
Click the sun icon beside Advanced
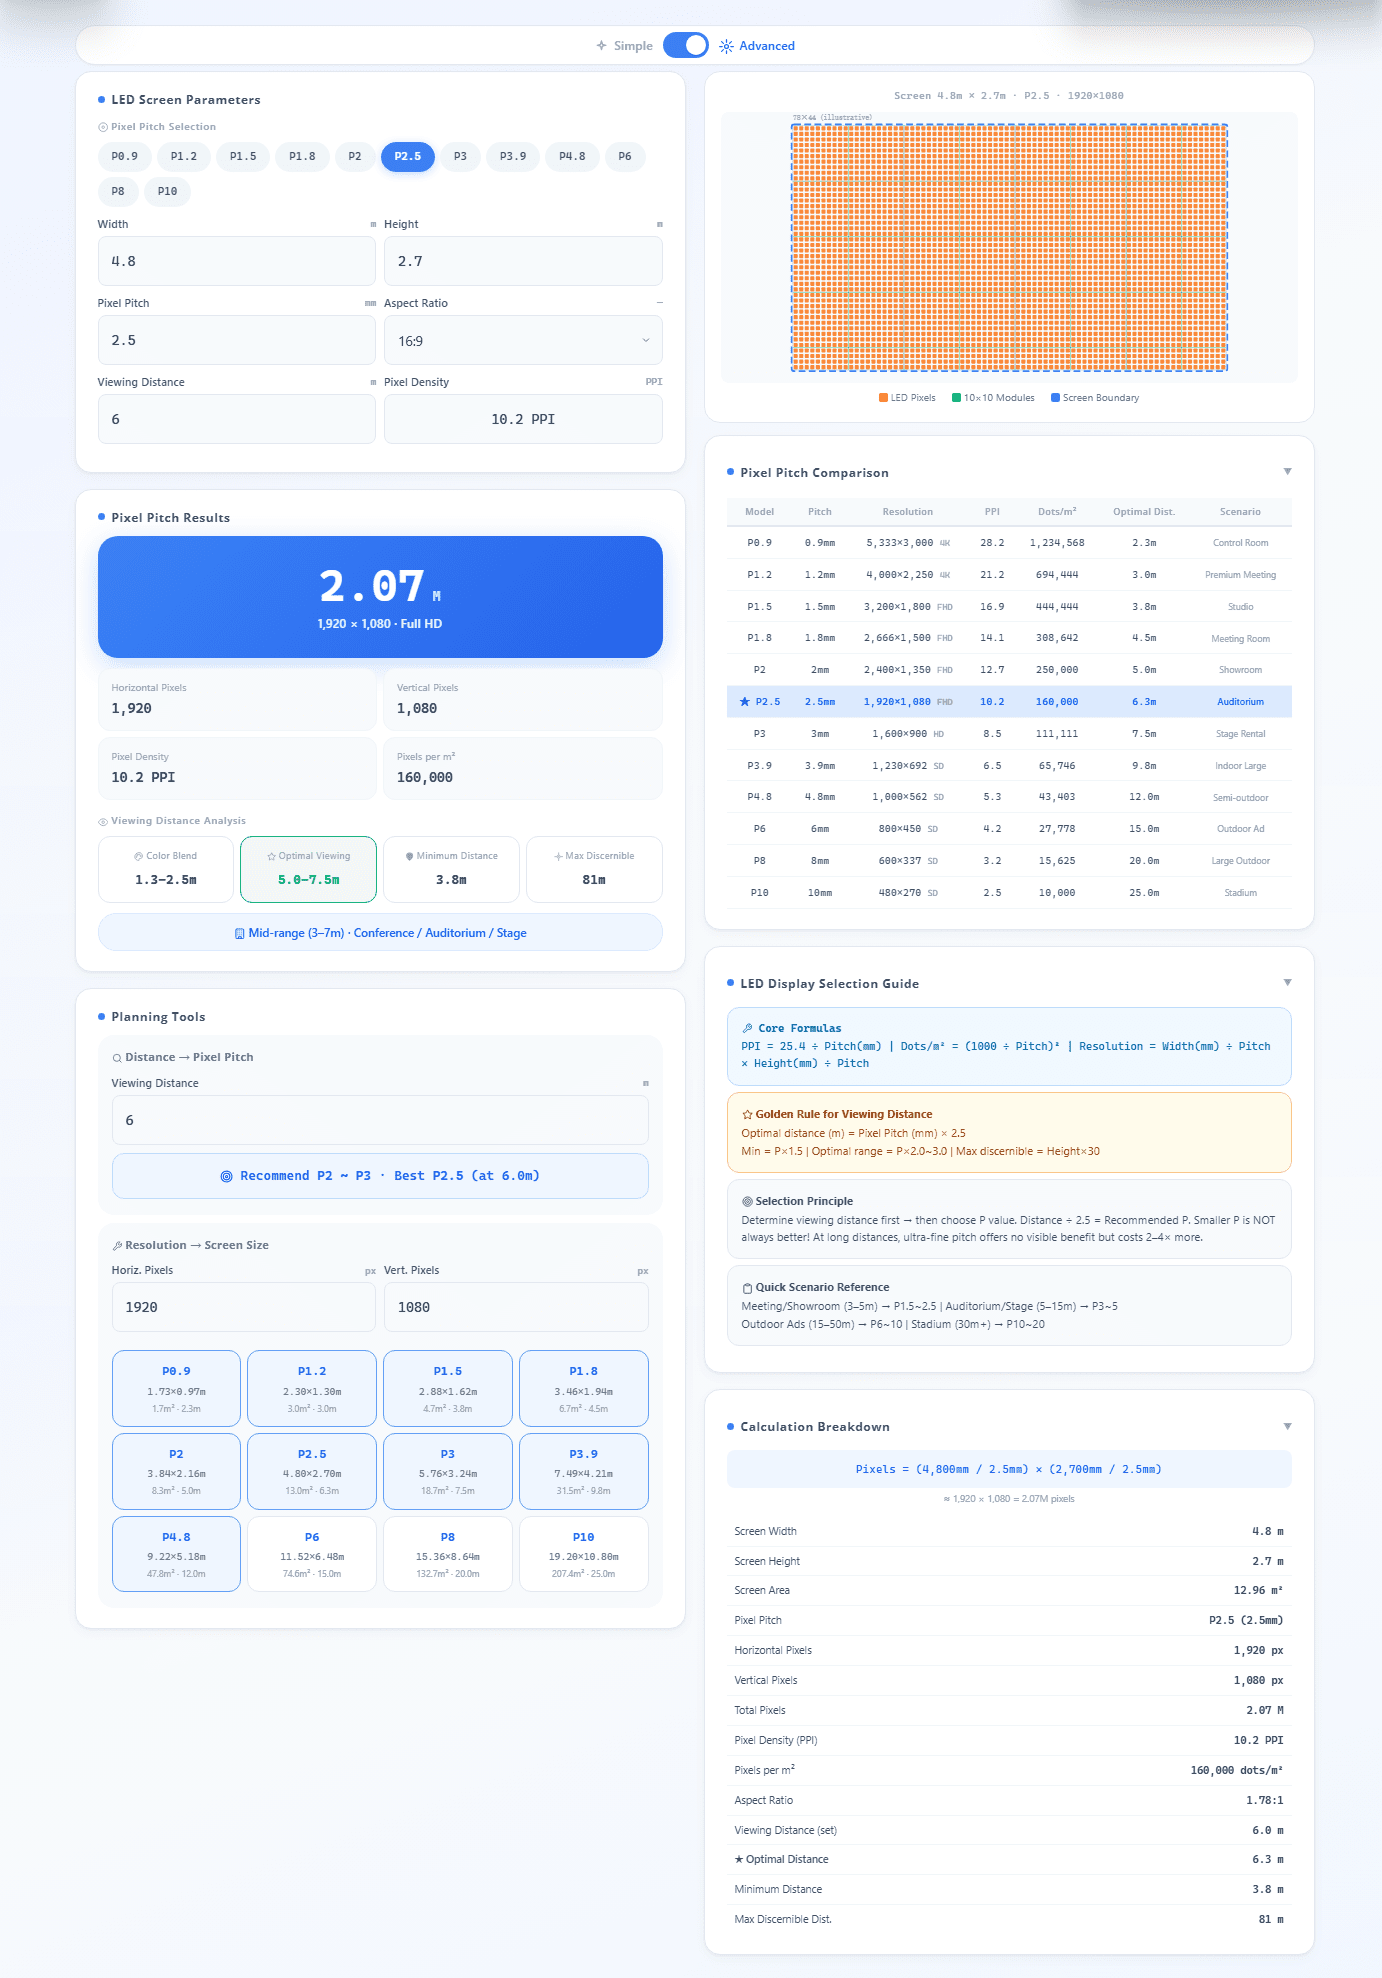pyautogui.click(x=726, y=46)
